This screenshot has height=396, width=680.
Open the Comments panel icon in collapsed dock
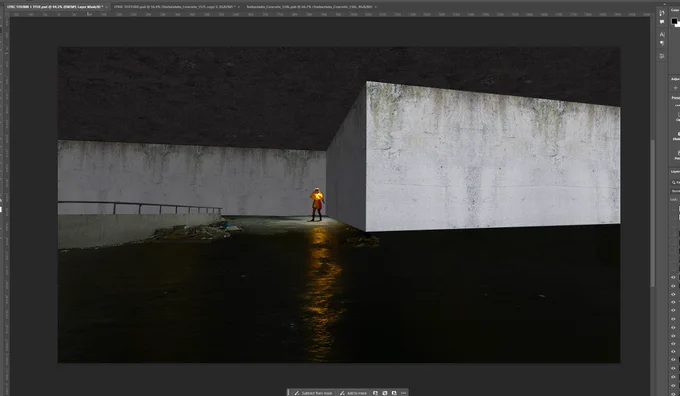coord(662,22)
